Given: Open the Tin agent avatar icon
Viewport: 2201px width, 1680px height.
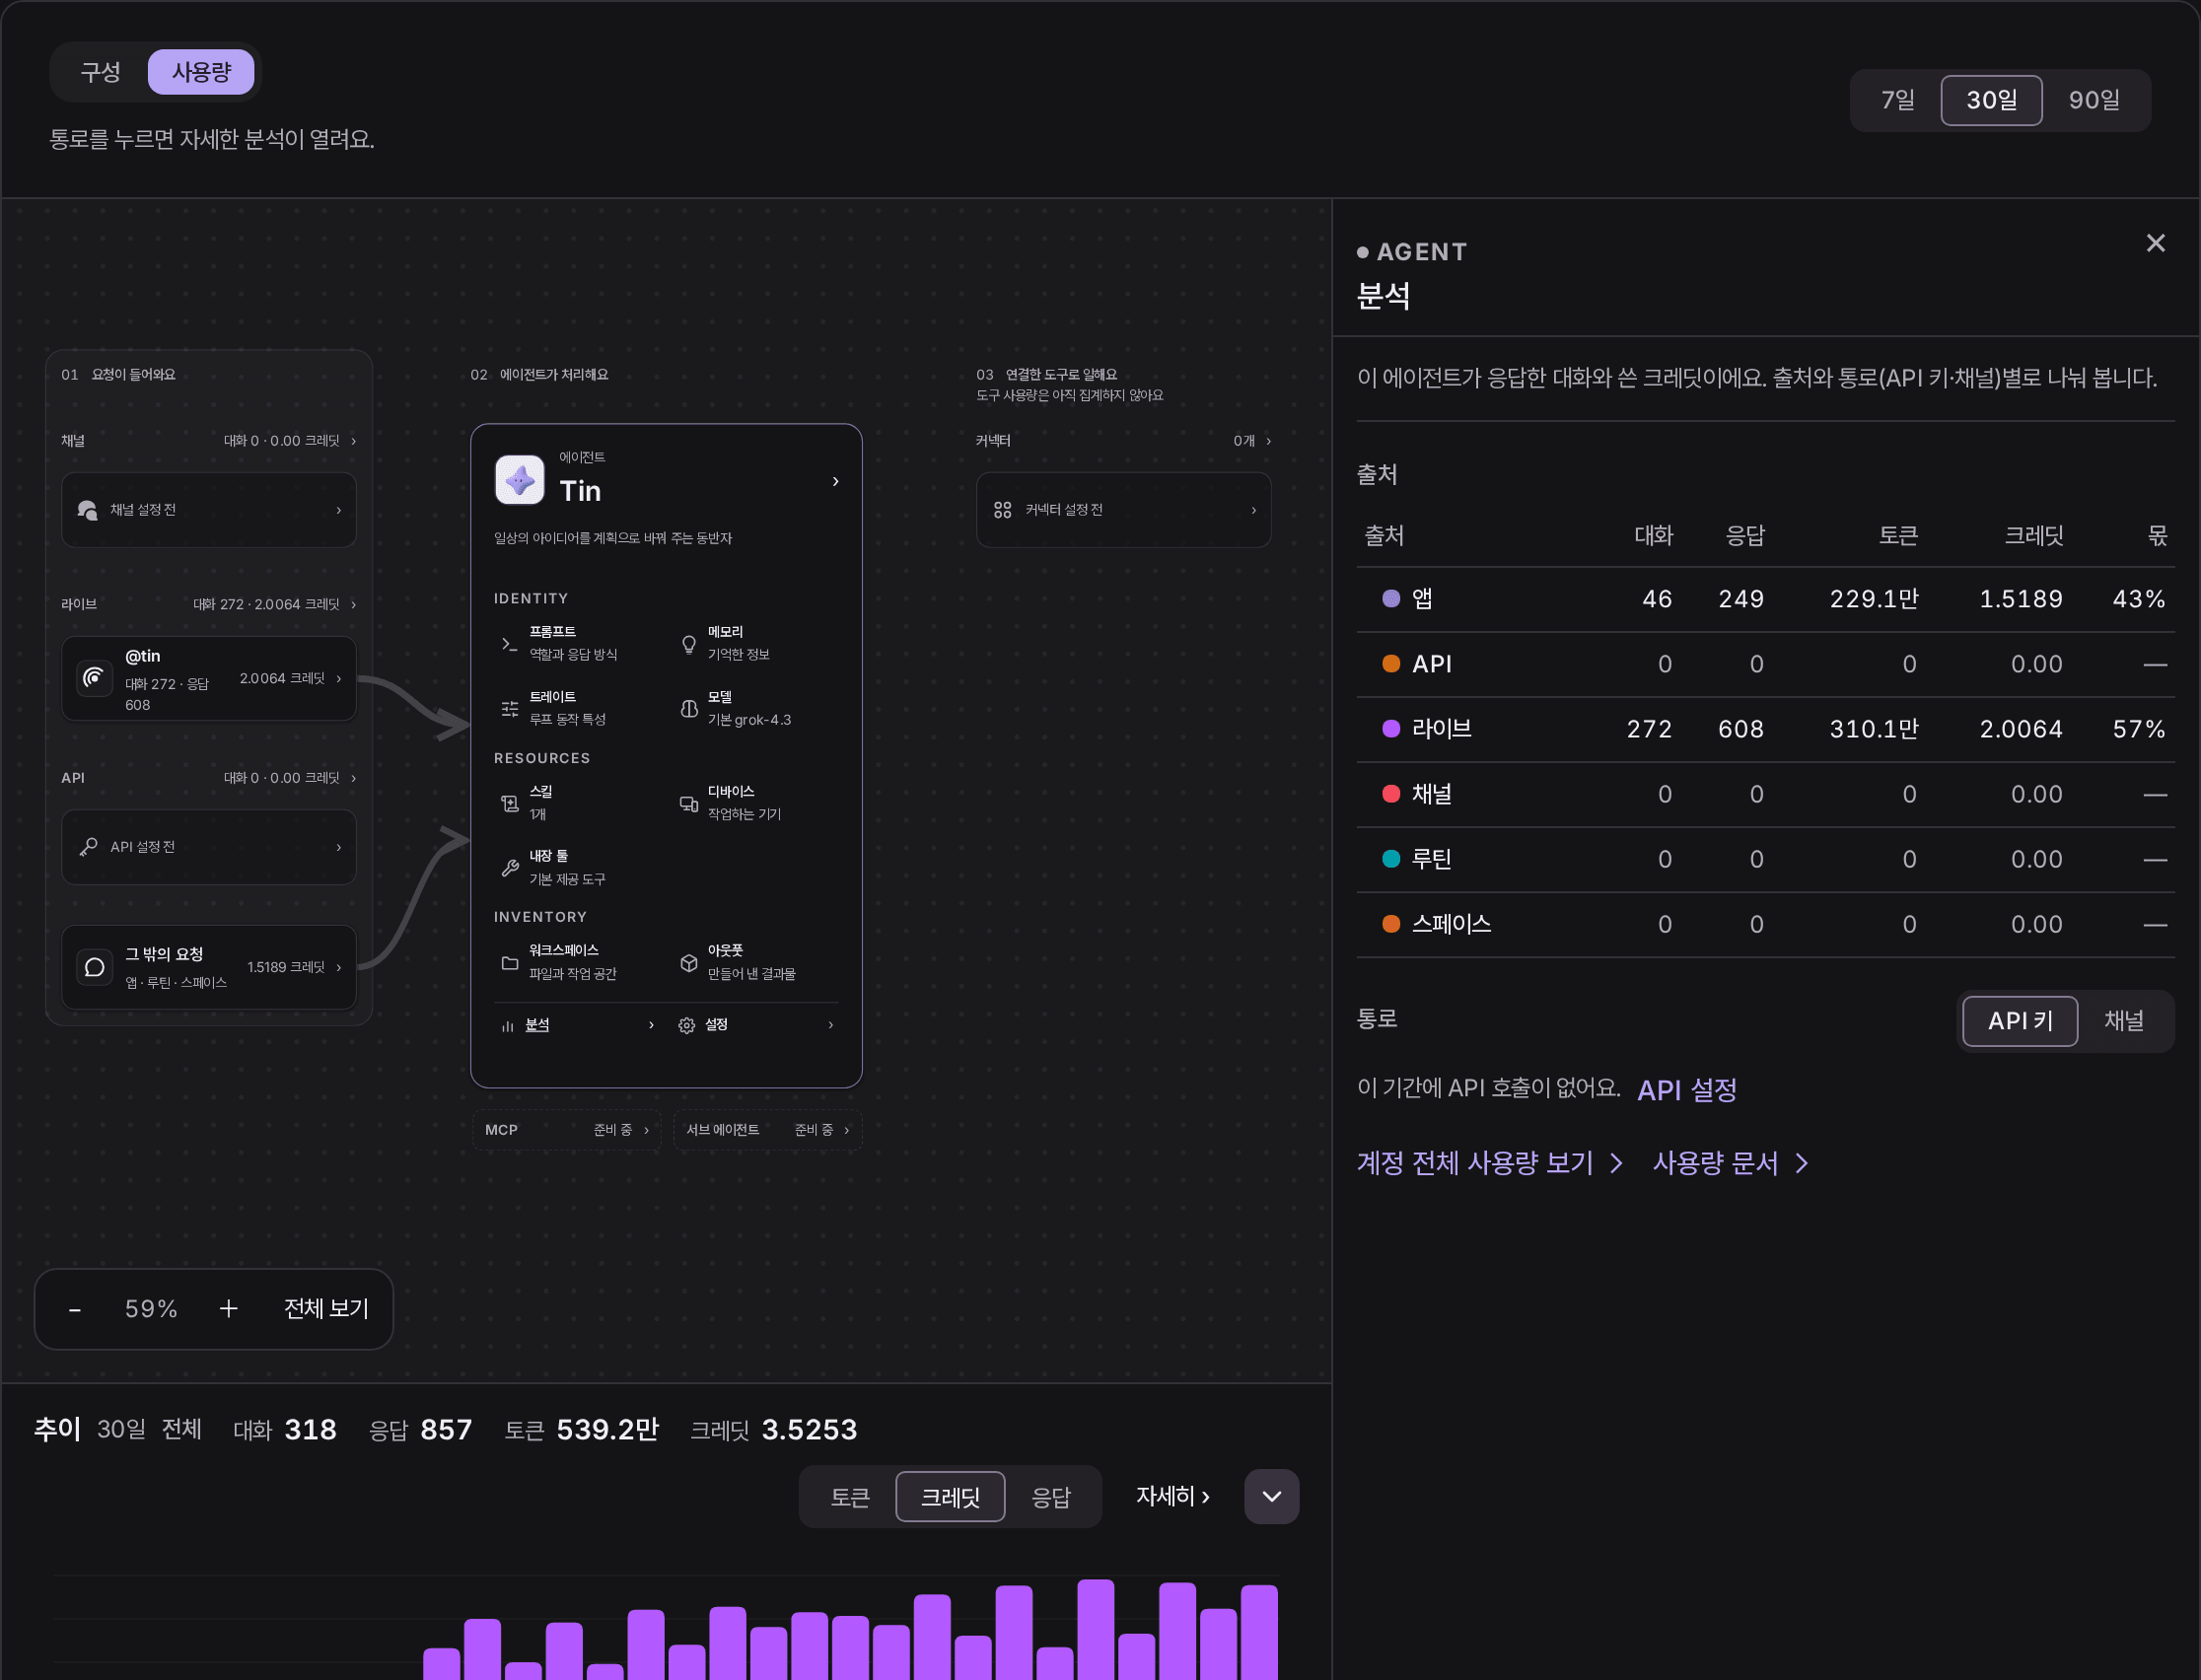Looking at the screenshot, I should [x=519, y=481].
